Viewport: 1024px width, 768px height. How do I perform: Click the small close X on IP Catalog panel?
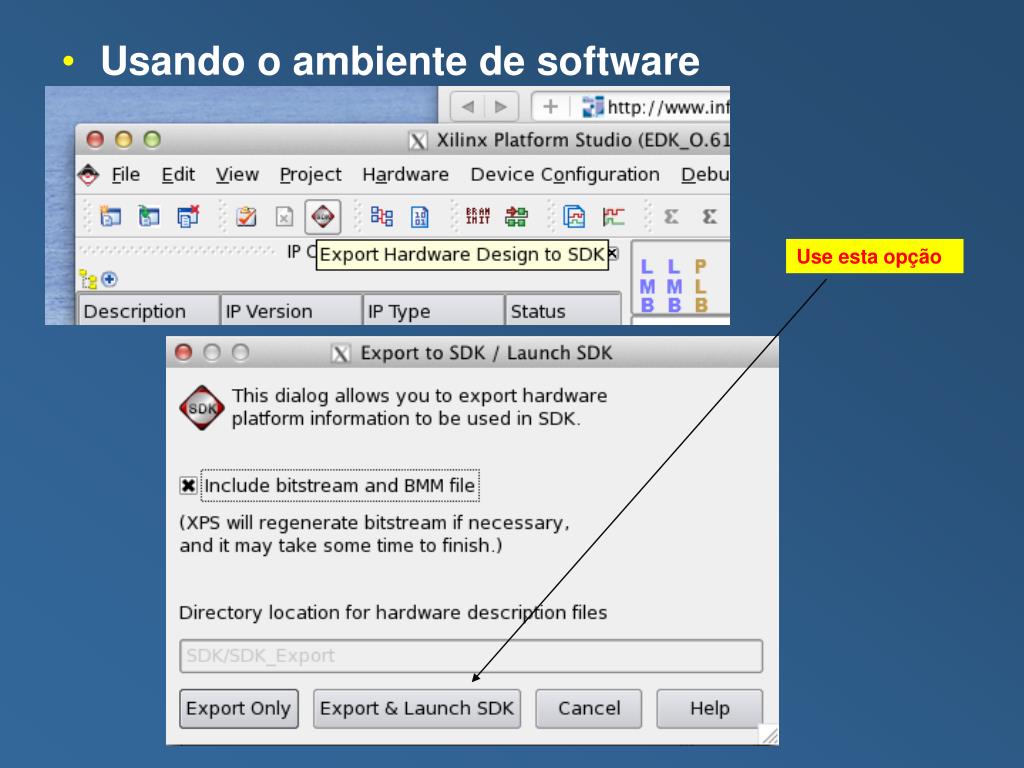point(613,253)
